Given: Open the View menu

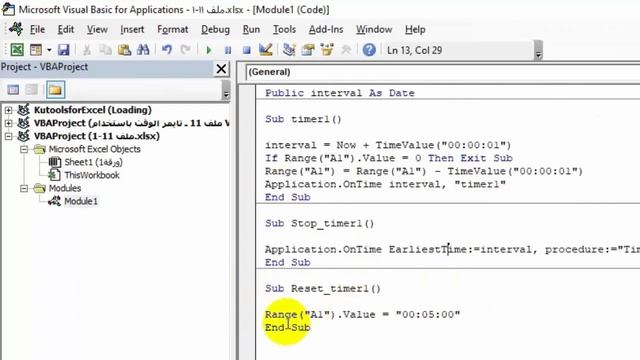Looking at the screenshot, I should 97,29.
